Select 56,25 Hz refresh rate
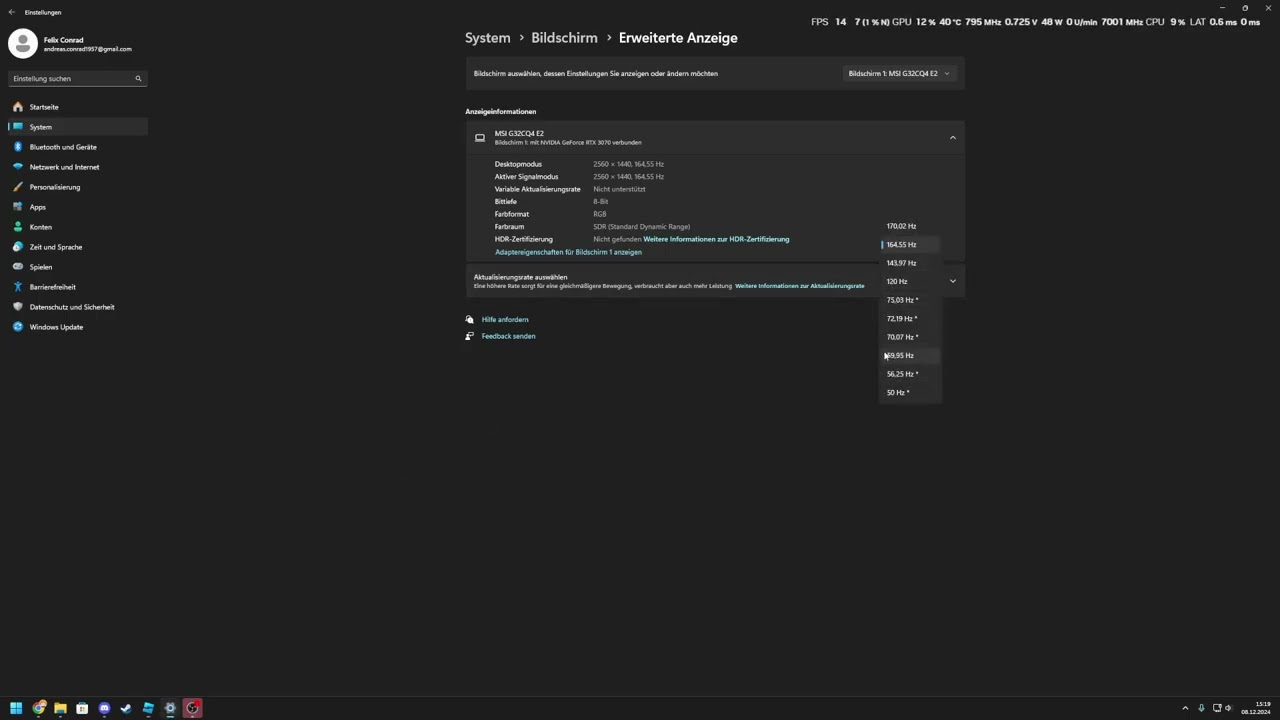This screenshot has height=720, width=1280. coord(911,374)
